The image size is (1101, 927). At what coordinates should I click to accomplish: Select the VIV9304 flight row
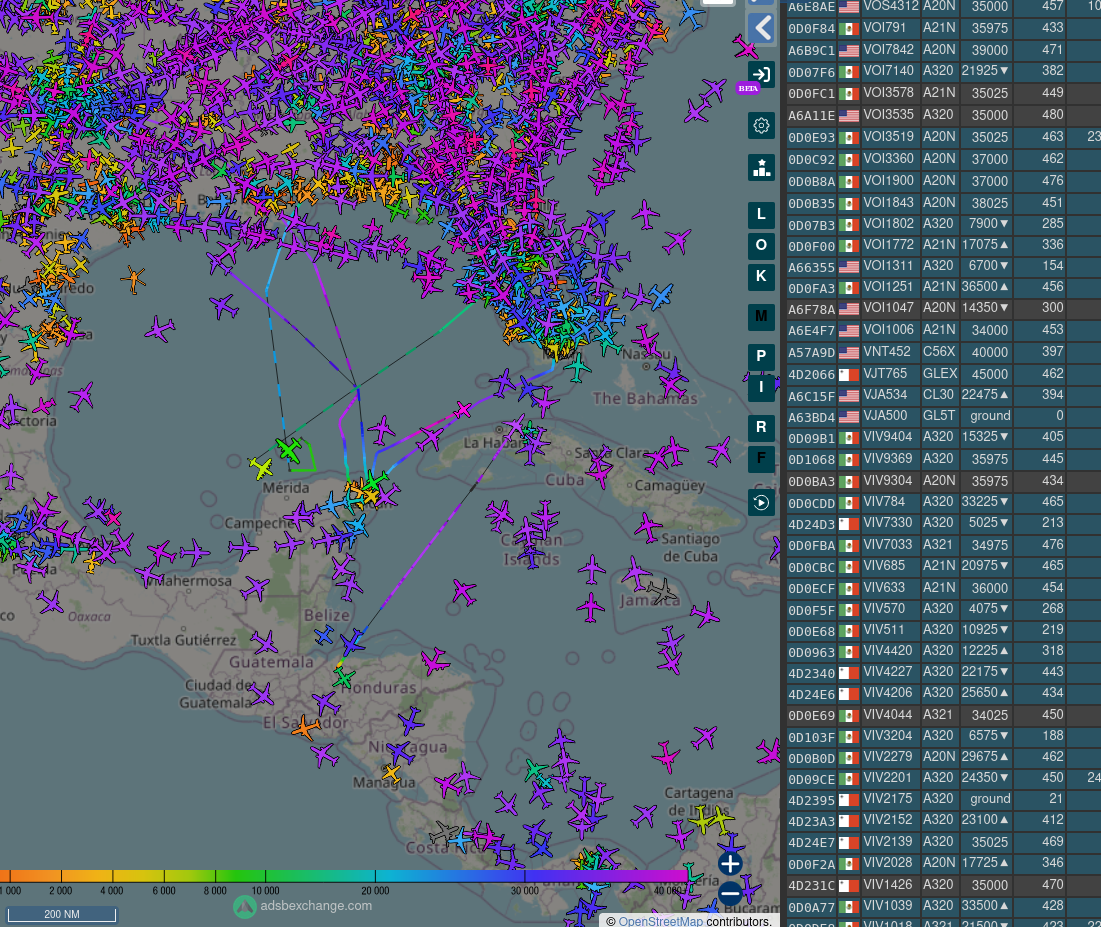point(943,482)
